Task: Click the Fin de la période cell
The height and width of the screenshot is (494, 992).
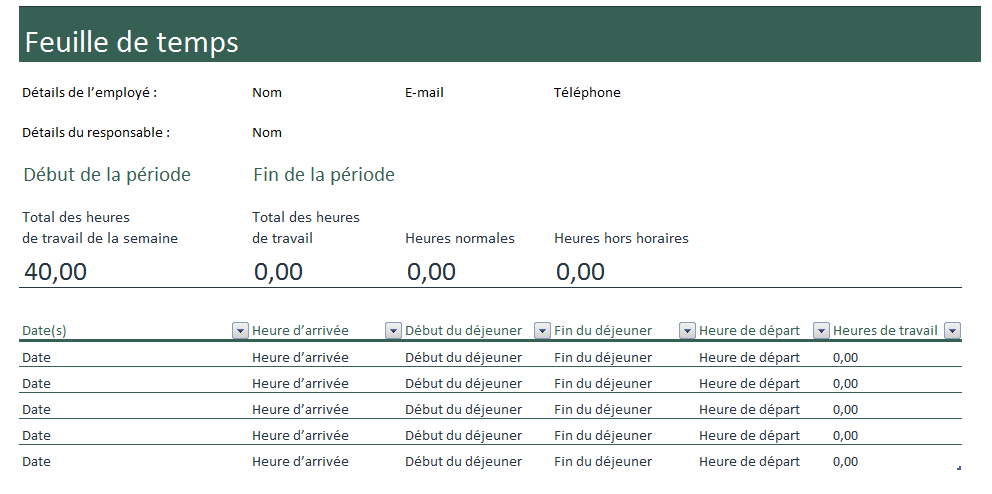Action: [x=324, y=175]
